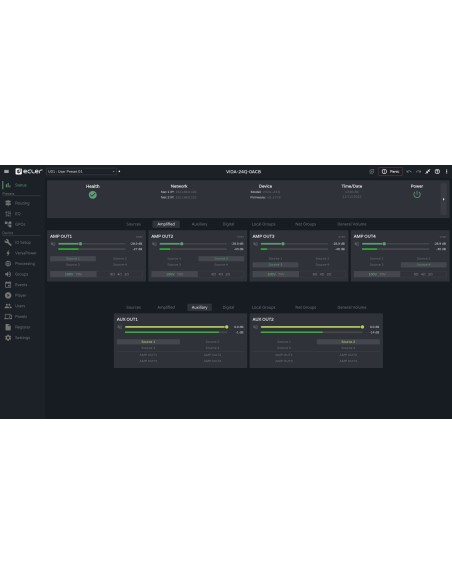Click the AMP OUT3 volume slider
Viewport: 452px width, 584px height.
295,244
